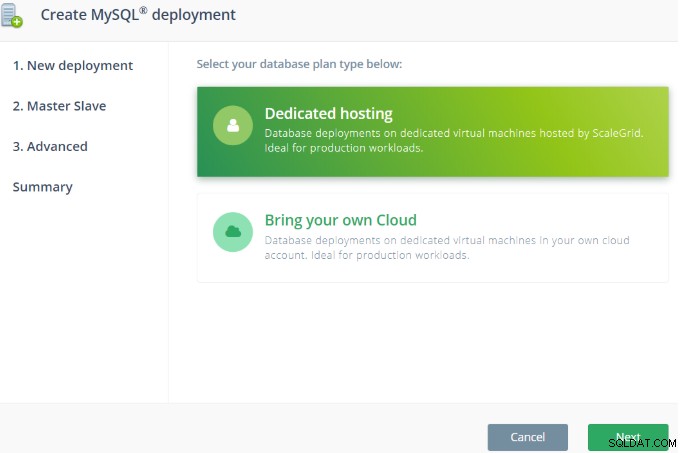Switch to the 3. Advanced step

pos(50,146)
